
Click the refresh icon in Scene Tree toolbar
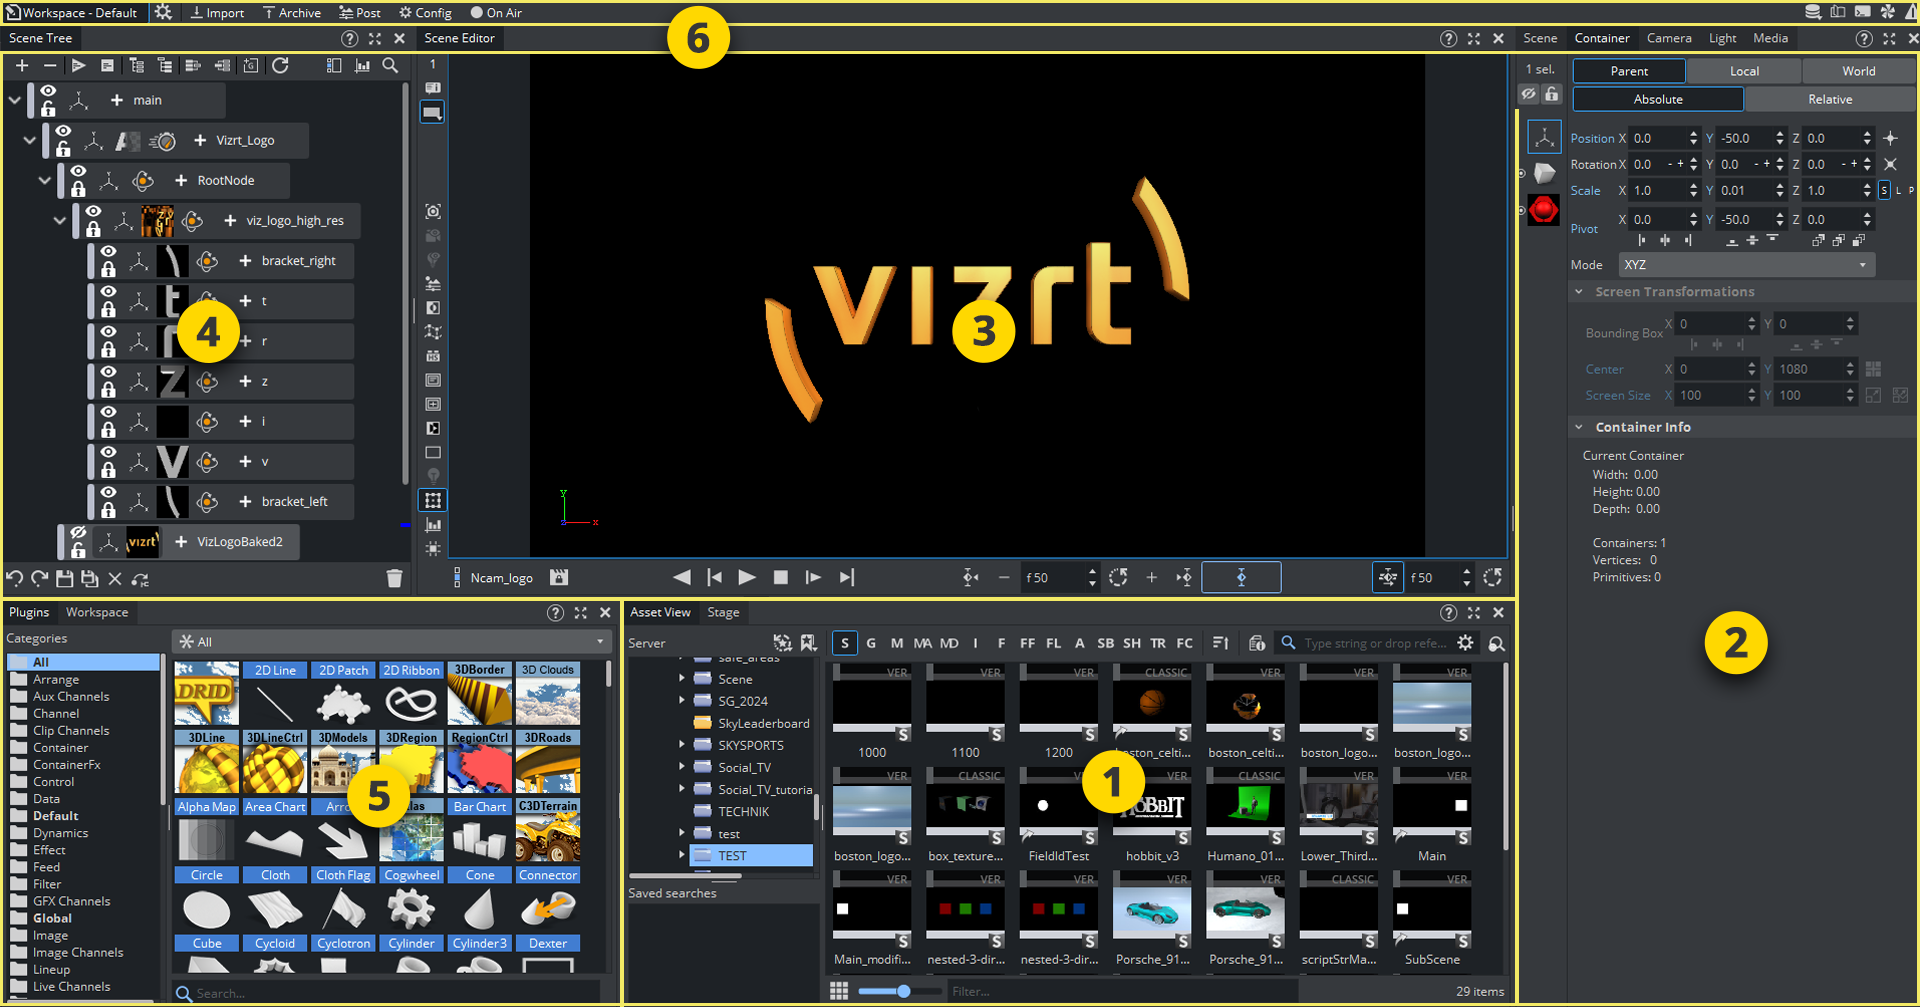281,66
